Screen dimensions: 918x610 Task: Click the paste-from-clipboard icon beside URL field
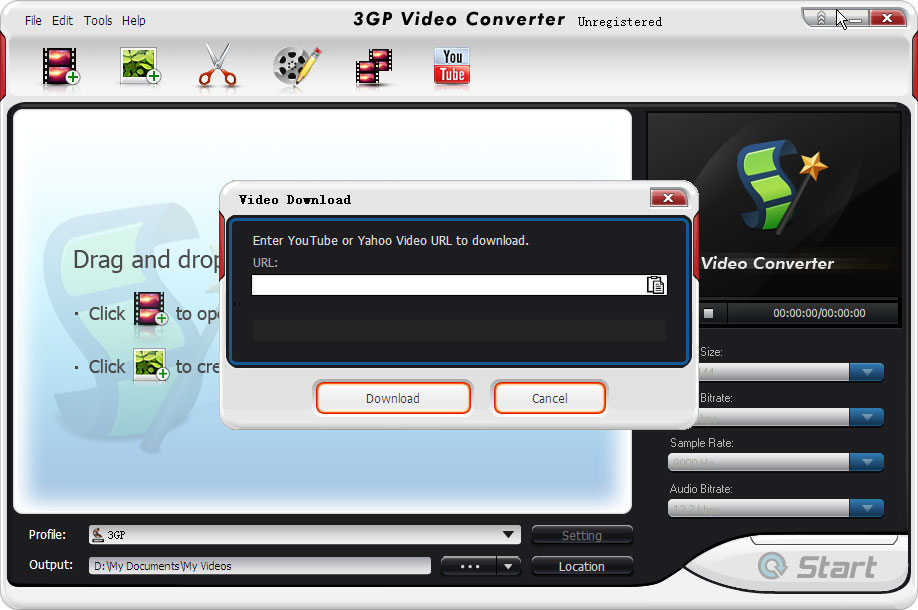click(x=657, y=284)
